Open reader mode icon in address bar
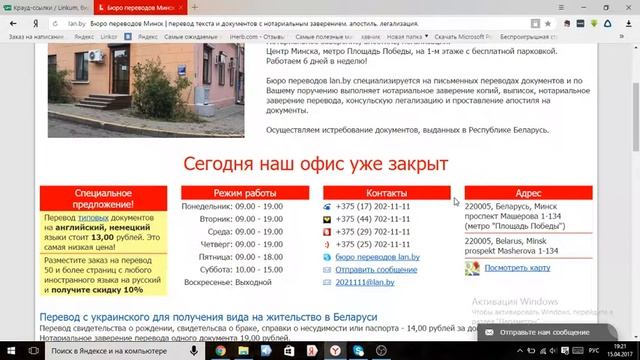 coord(535,24)
